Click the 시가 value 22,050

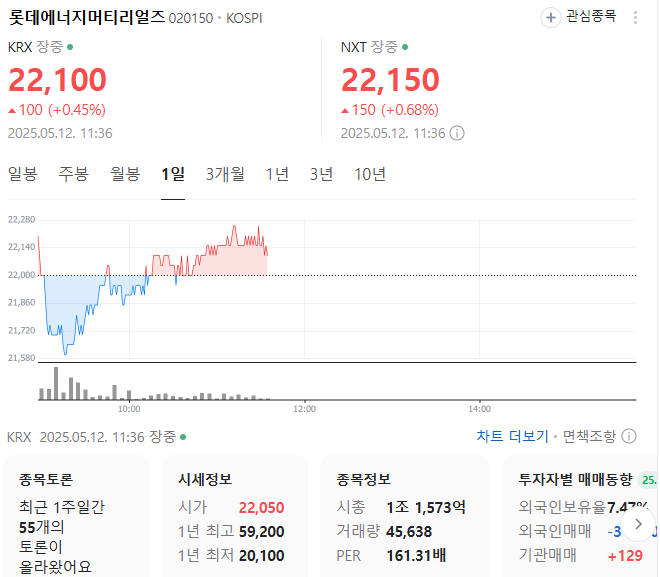(261, 508)
